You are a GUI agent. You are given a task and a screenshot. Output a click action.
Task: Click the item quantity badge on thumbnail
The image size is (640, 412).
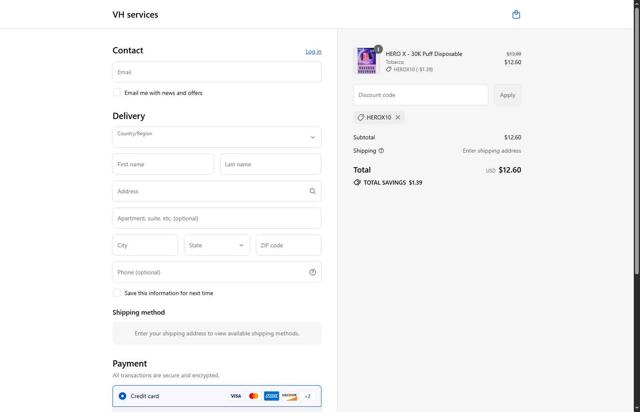tap(378, 49)
